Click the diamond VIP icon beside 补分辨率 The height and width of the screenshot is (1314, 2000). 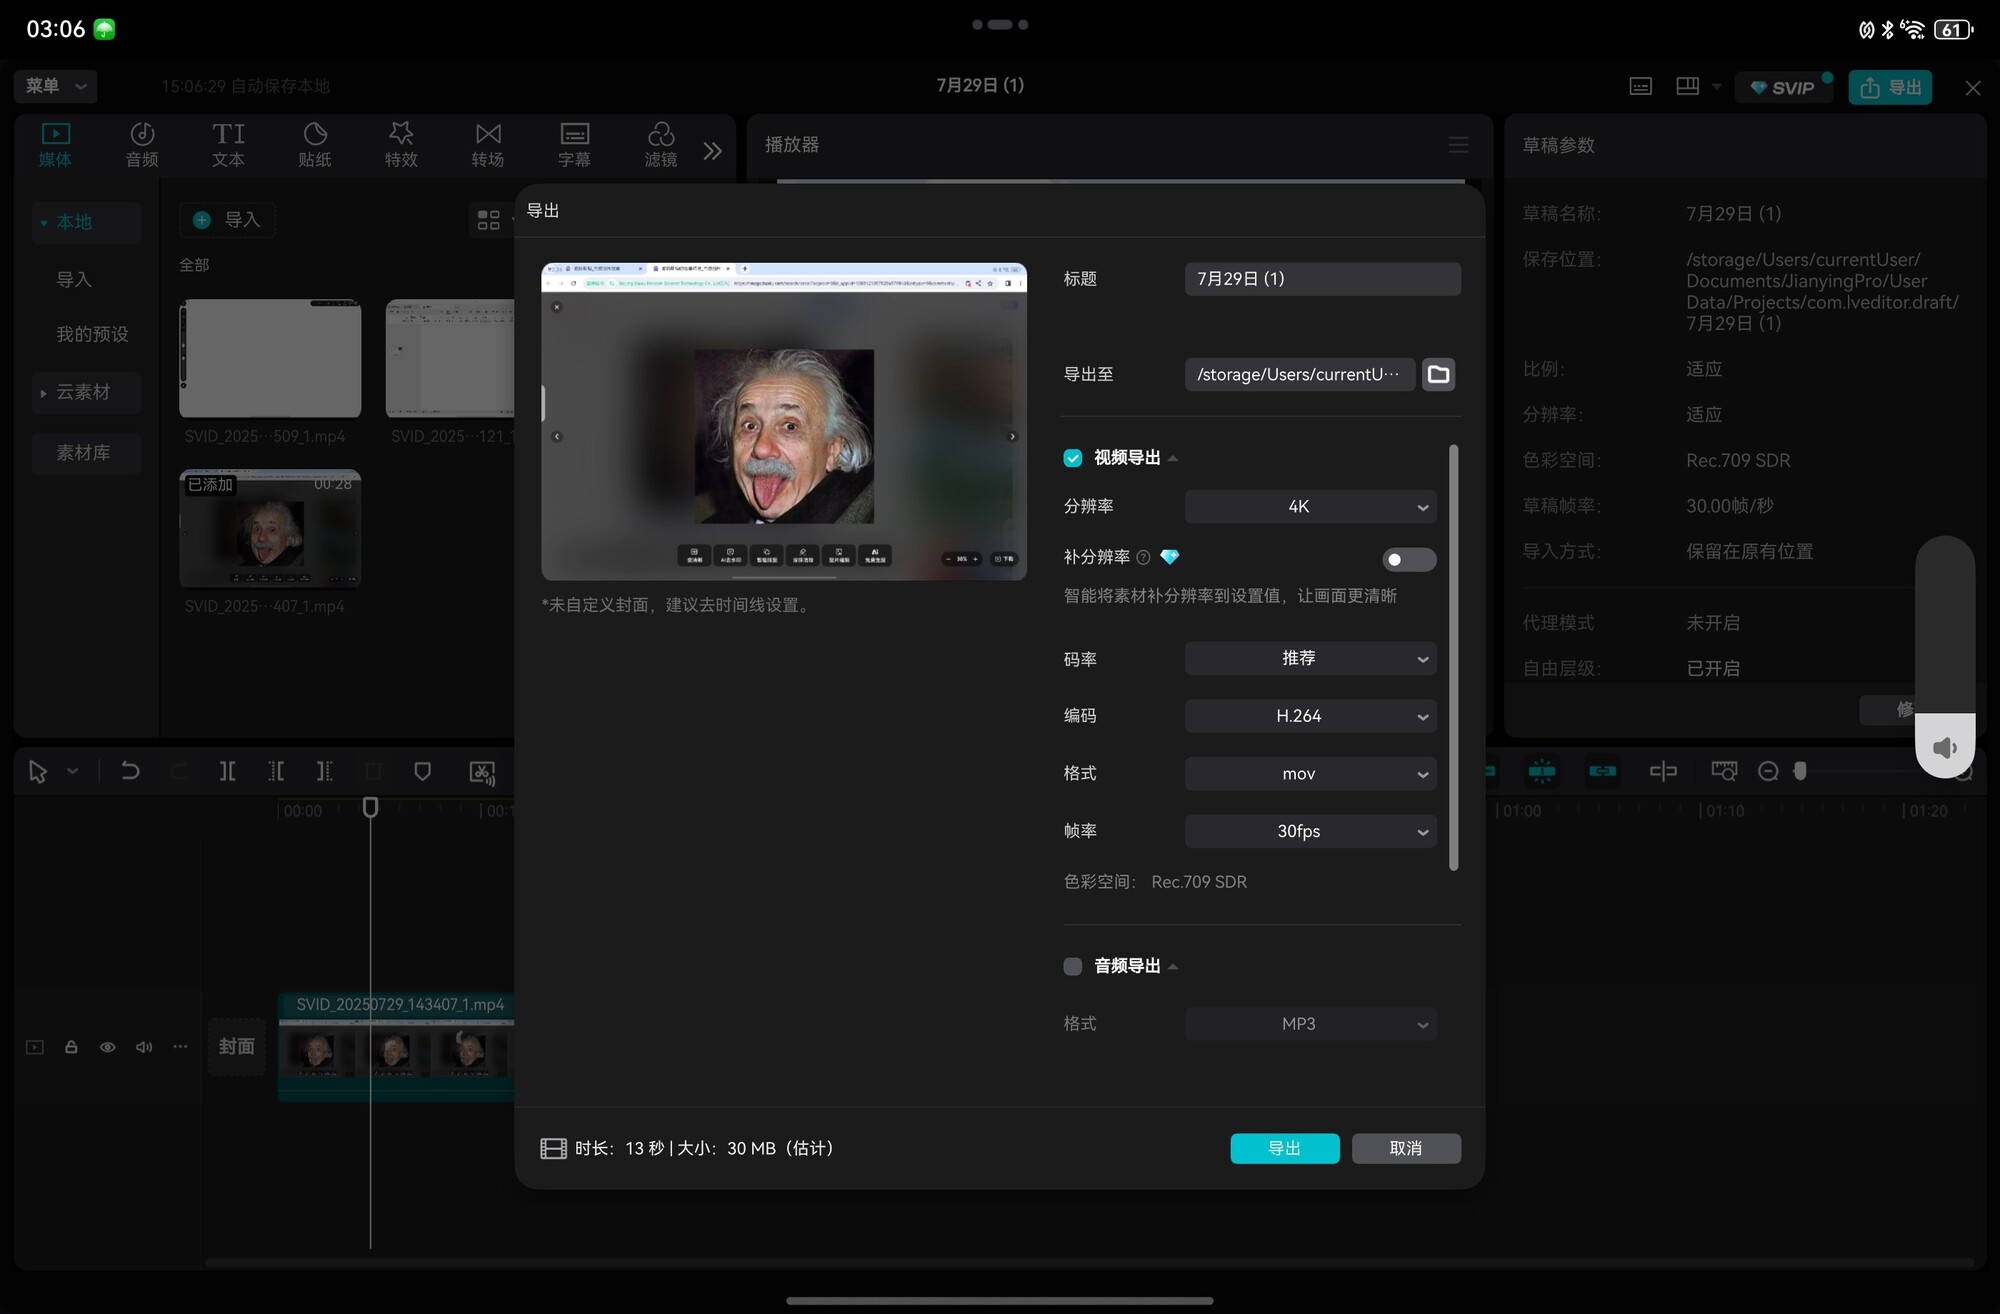tap(1169, 557)
